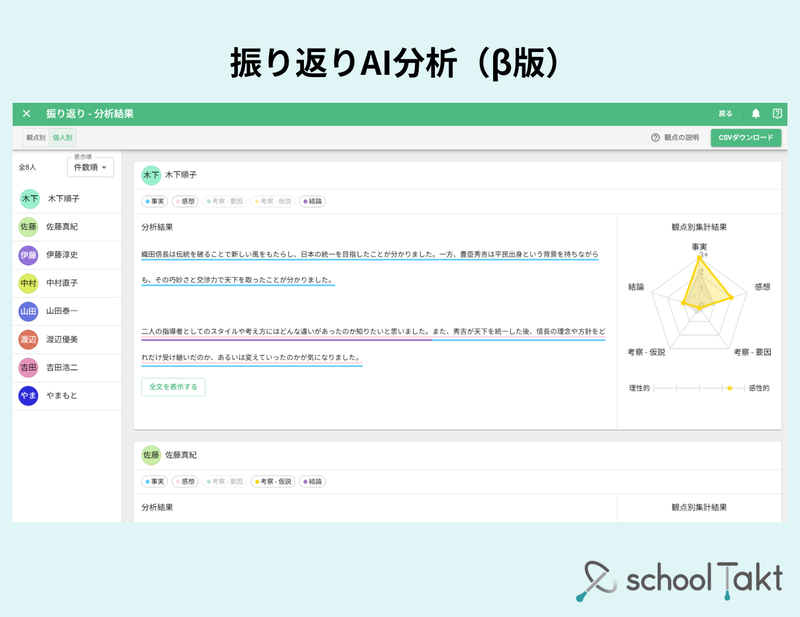Select the 佐藤 avatar in the sidebar
This screenshot has width=800, height=617.
27,227
